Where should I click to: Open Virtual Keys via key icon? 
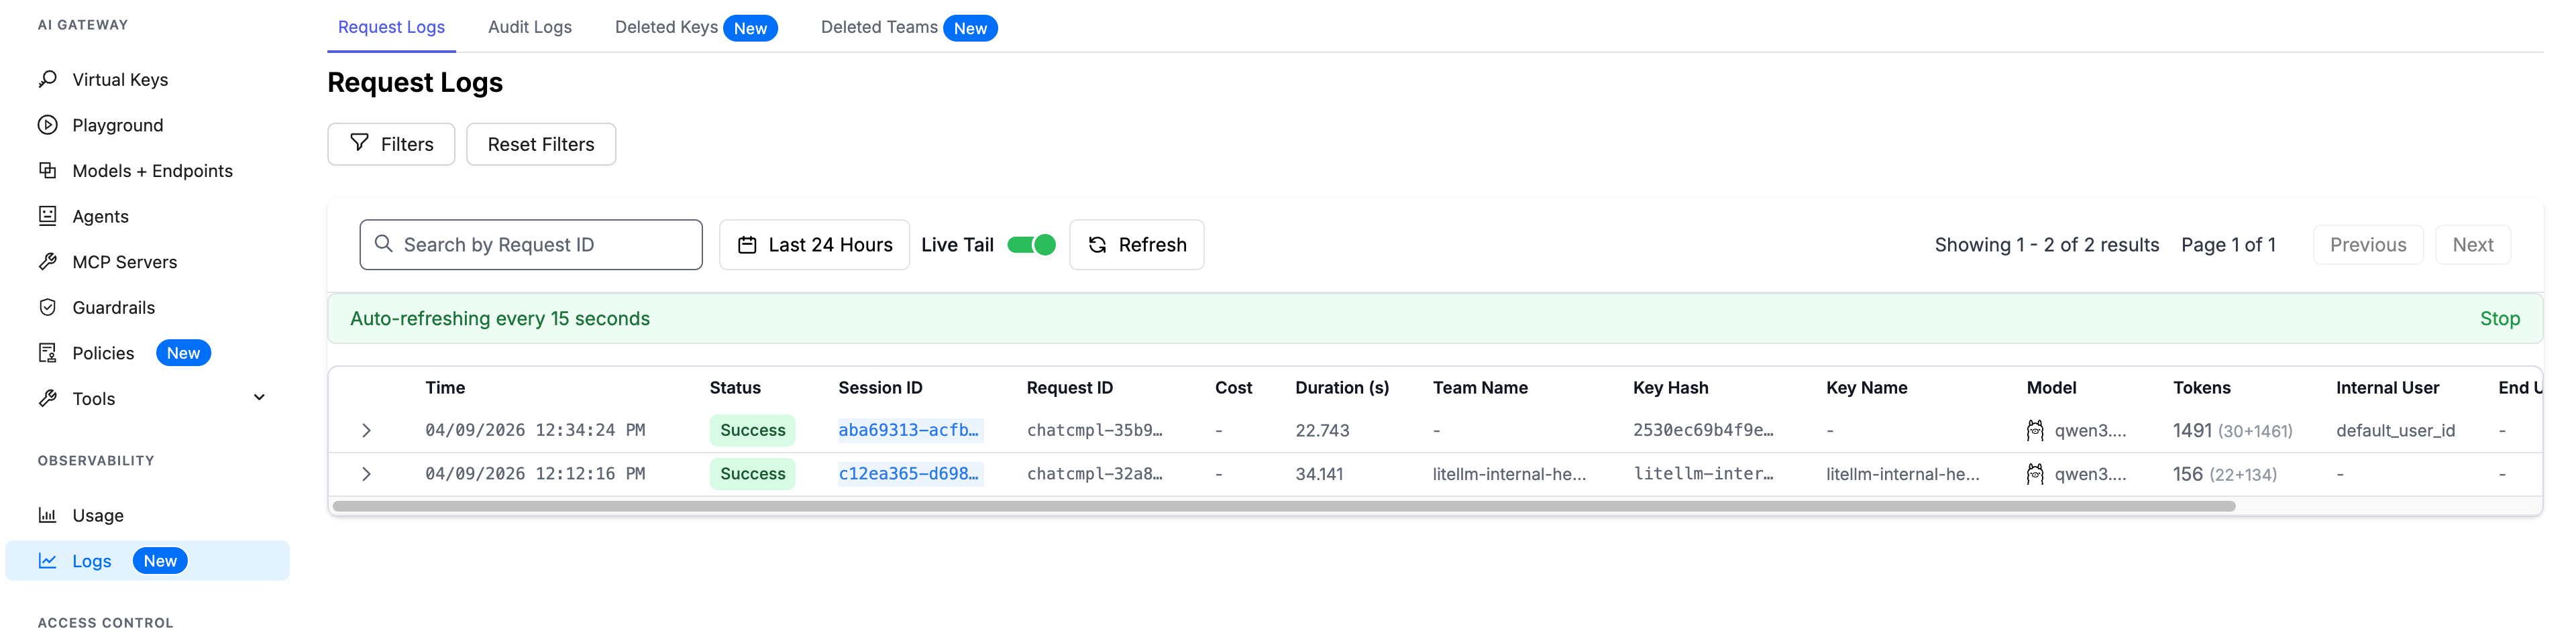pyautogui.click(x=47, y=79)
